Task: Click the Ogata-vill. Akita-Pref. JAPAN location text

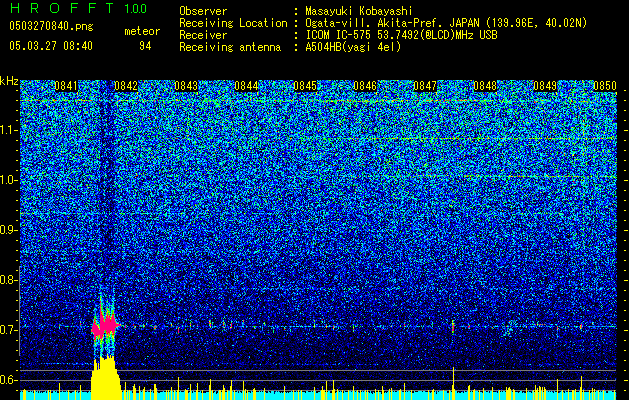Action: click(446, 23)
